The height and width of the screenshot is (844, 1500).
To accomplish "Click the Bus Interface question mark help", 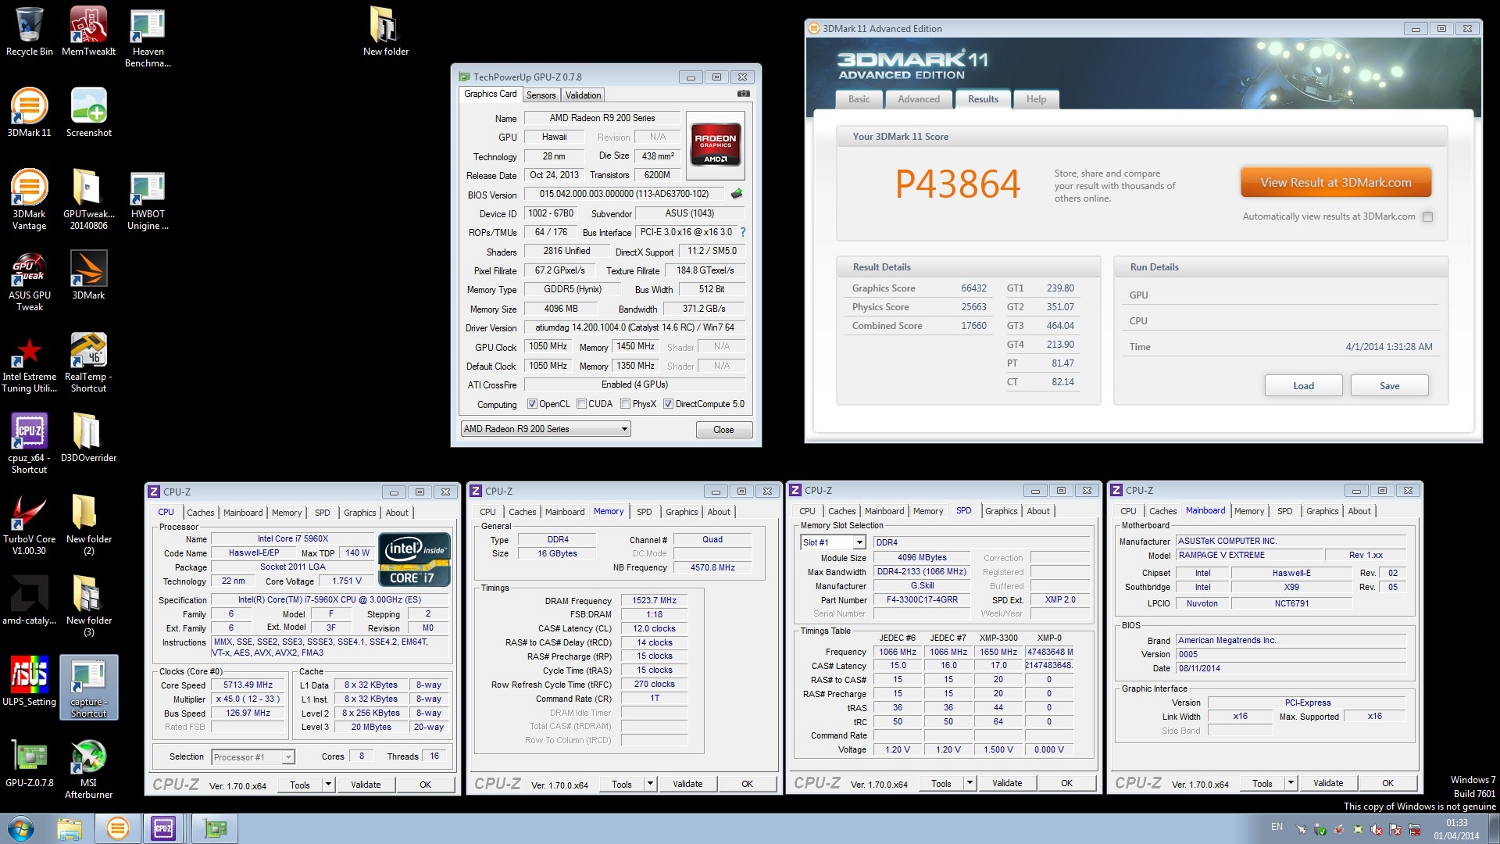I will tap(742, 232).
